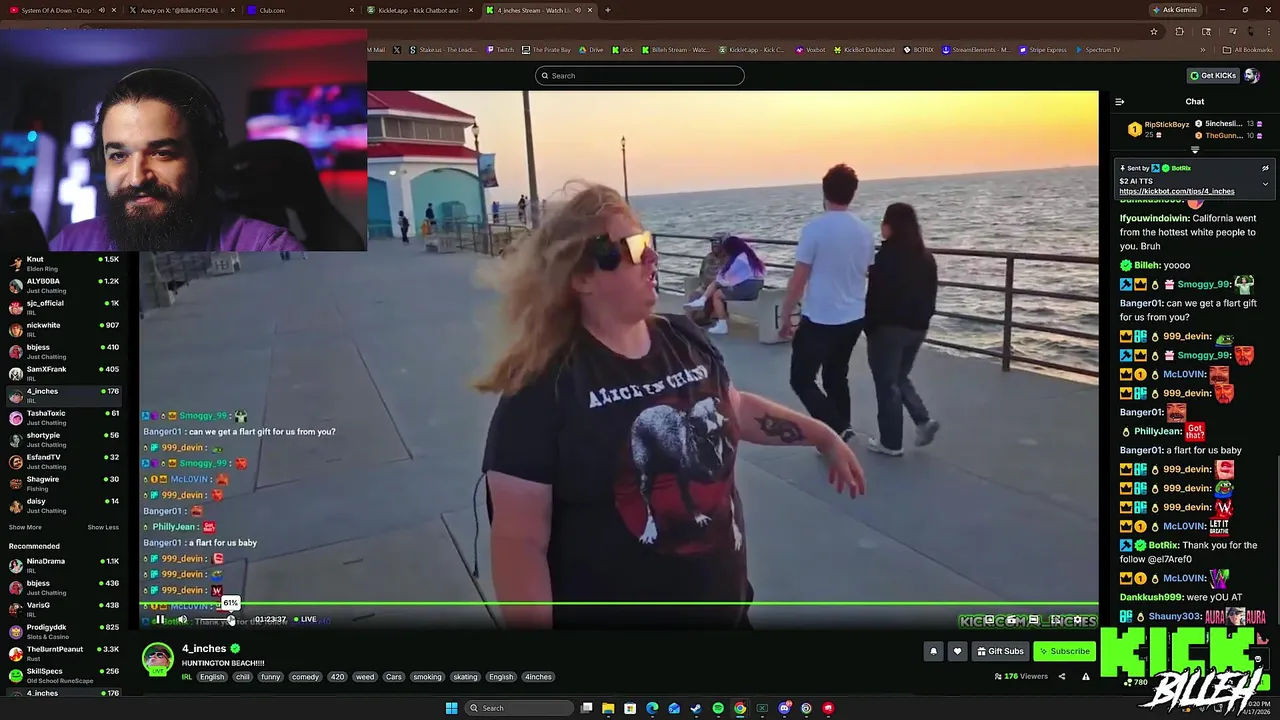Open the user profile avatar menu
Viewport: 1280px width, 720px height.
tap(1252, 75)
